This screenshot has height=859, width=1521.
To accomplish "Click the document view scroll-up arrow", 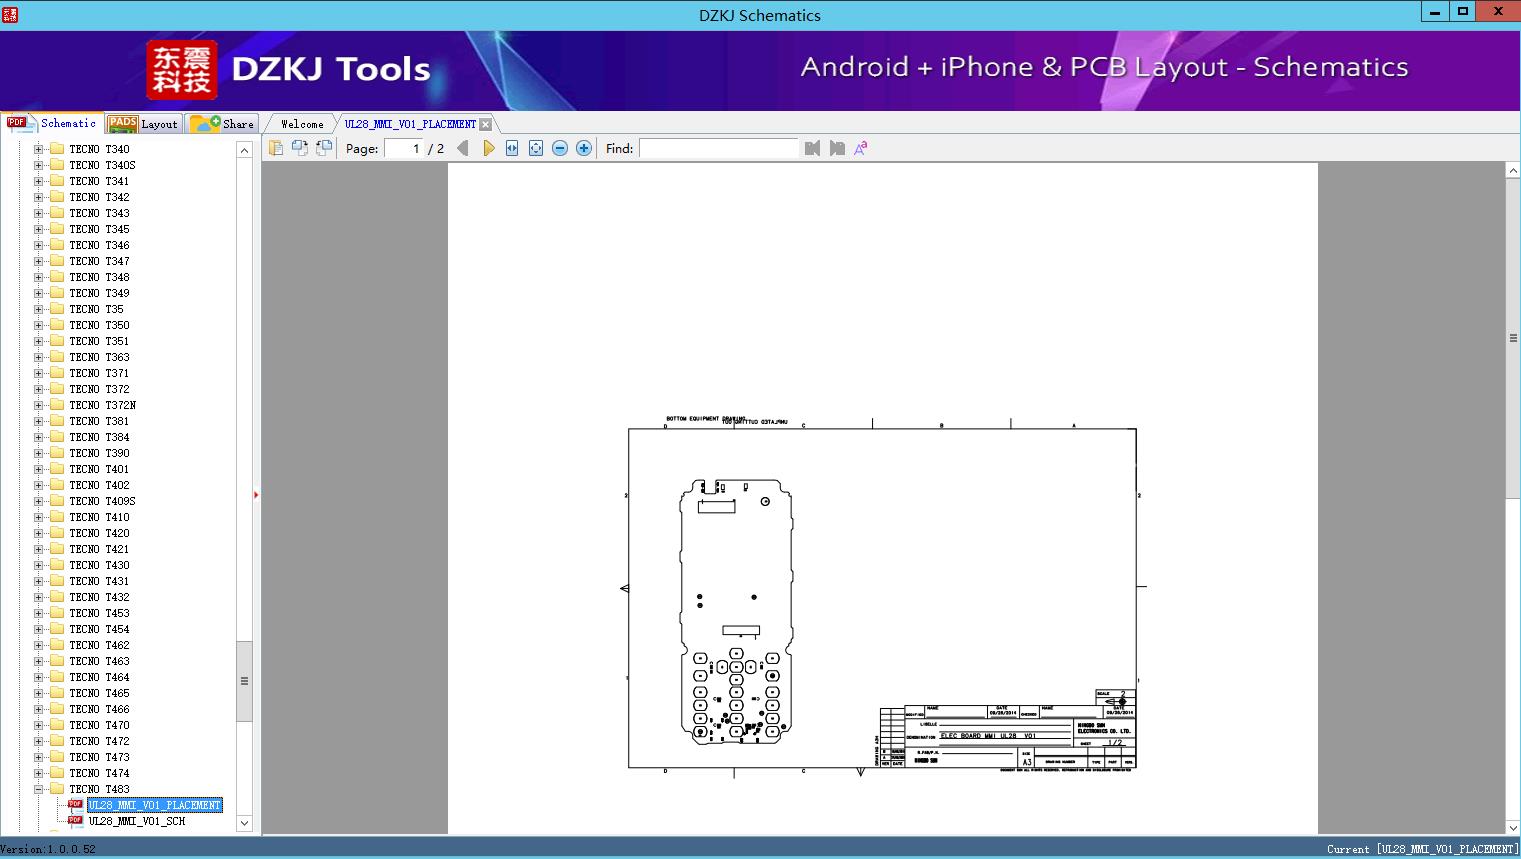I will pos(1513,171).
